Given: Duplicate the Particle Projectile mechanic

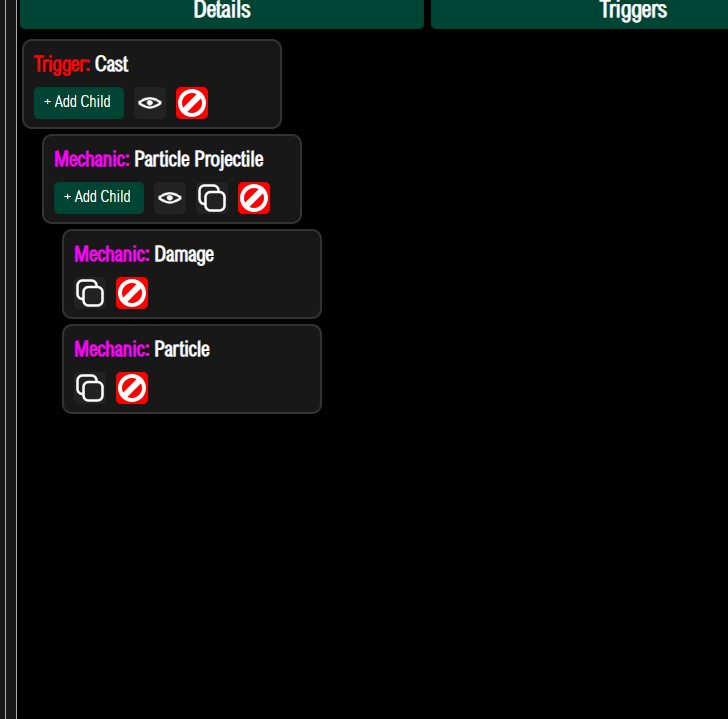Looking at the screenshot, I should (x=212, y=198).
